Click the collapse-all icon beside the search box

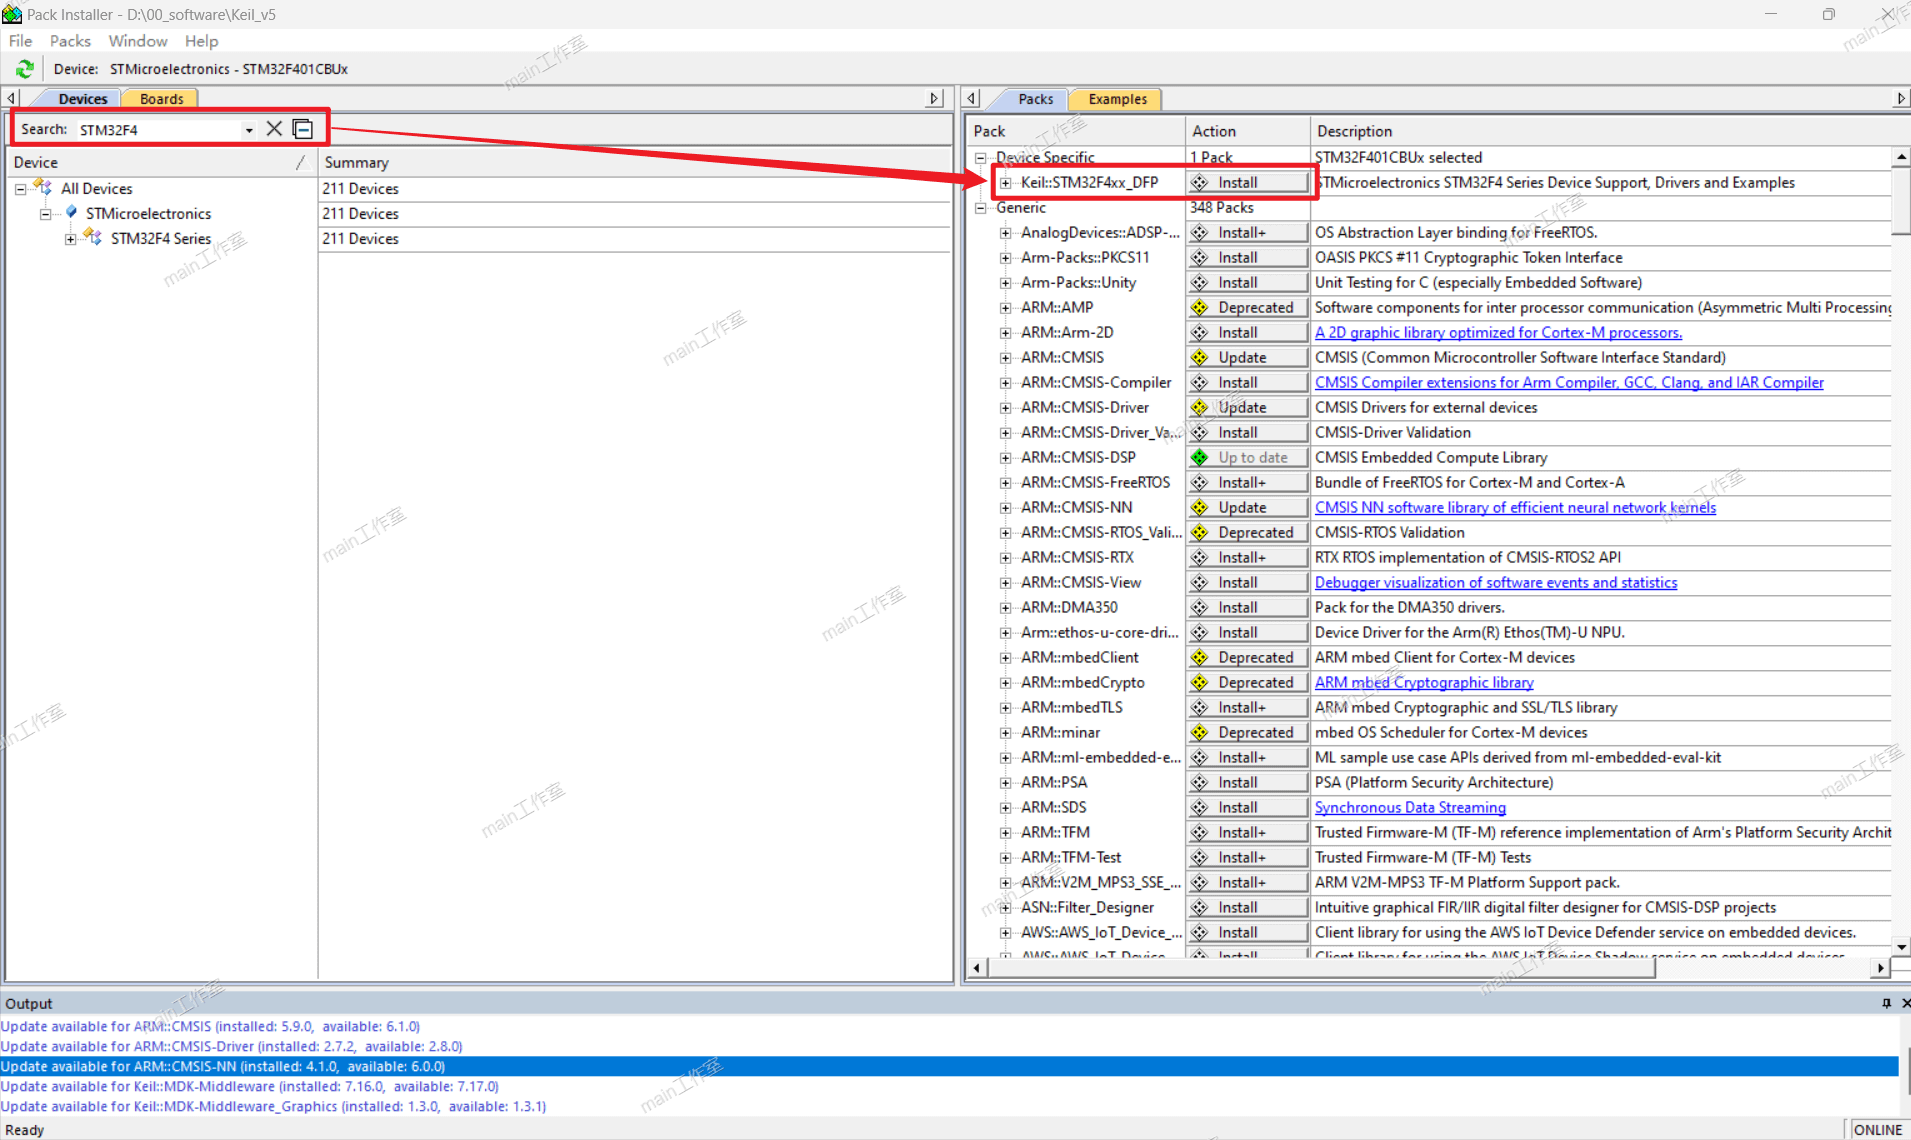coord(303,129)
